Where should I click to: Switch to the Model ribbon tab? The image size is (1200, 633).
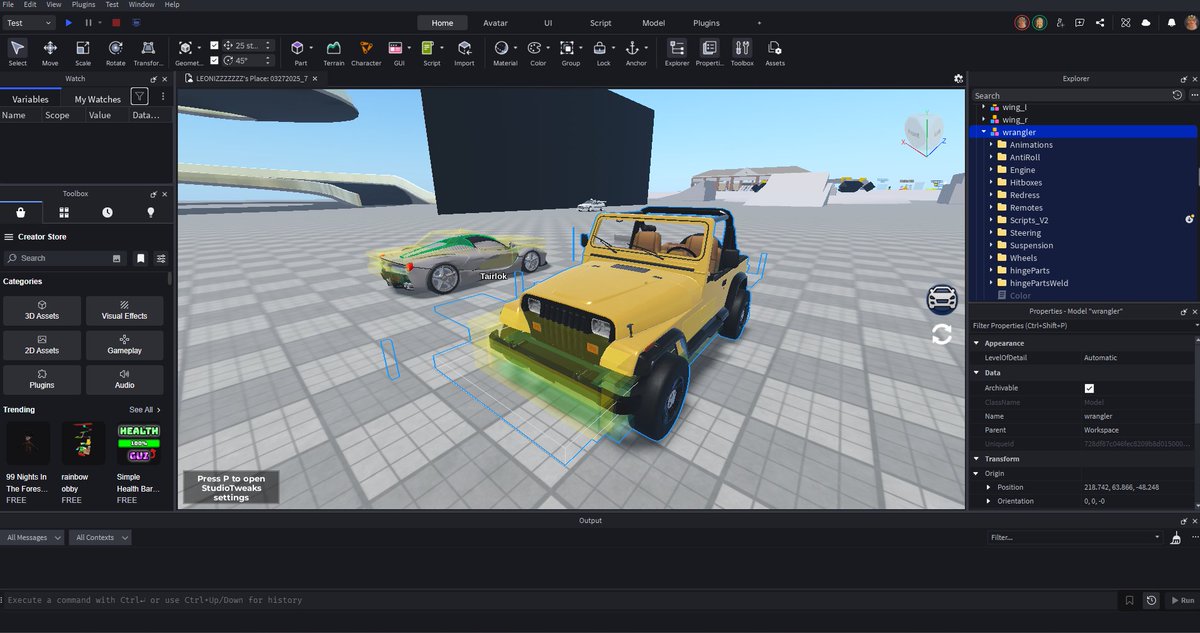653,22
